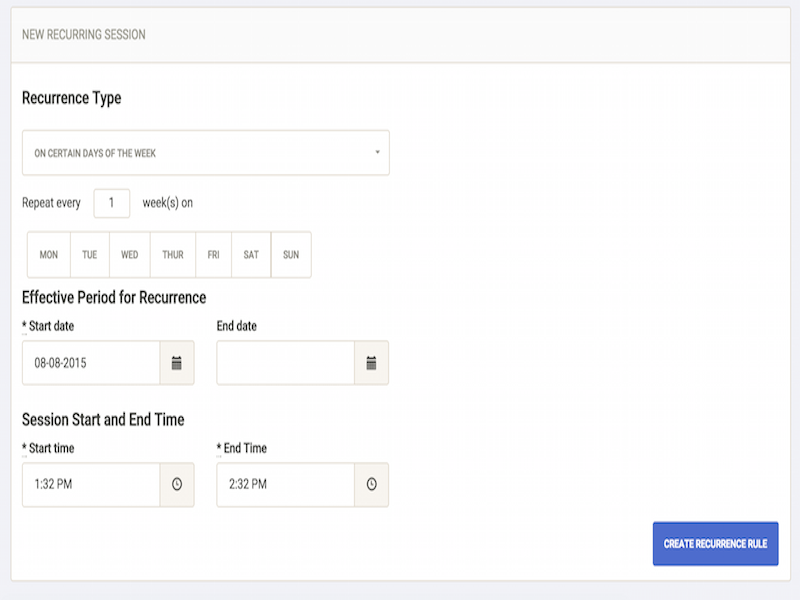Toggle the THUR day button

173,255
